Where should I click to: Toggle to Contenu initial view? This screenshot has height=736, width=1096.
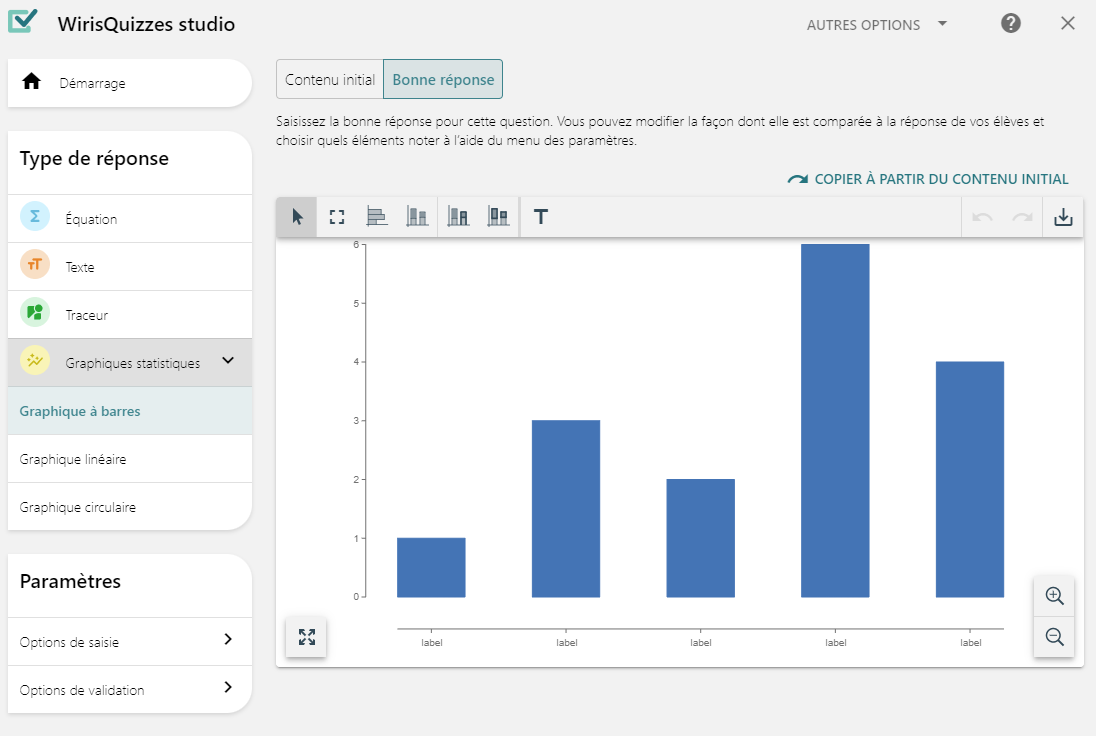(x=330, y=80)
